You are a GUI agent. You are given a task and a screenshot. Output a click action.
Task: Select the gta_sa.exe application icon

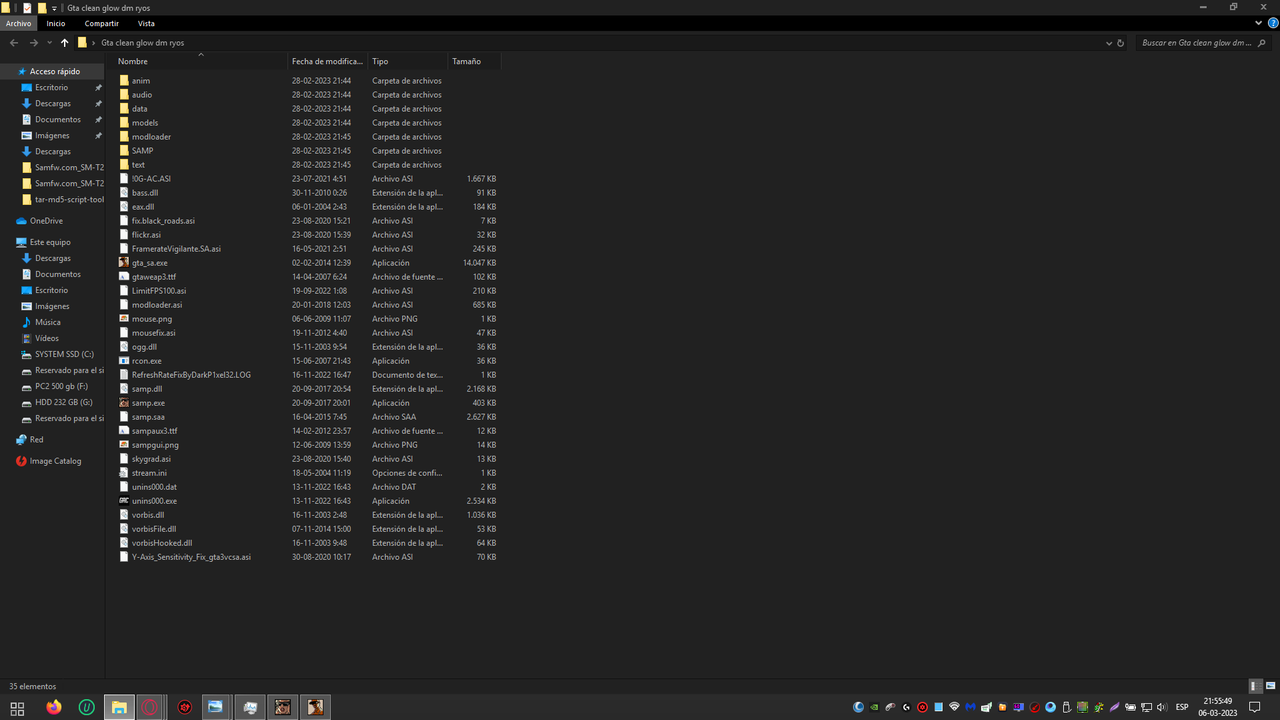[x=124, y=263]
